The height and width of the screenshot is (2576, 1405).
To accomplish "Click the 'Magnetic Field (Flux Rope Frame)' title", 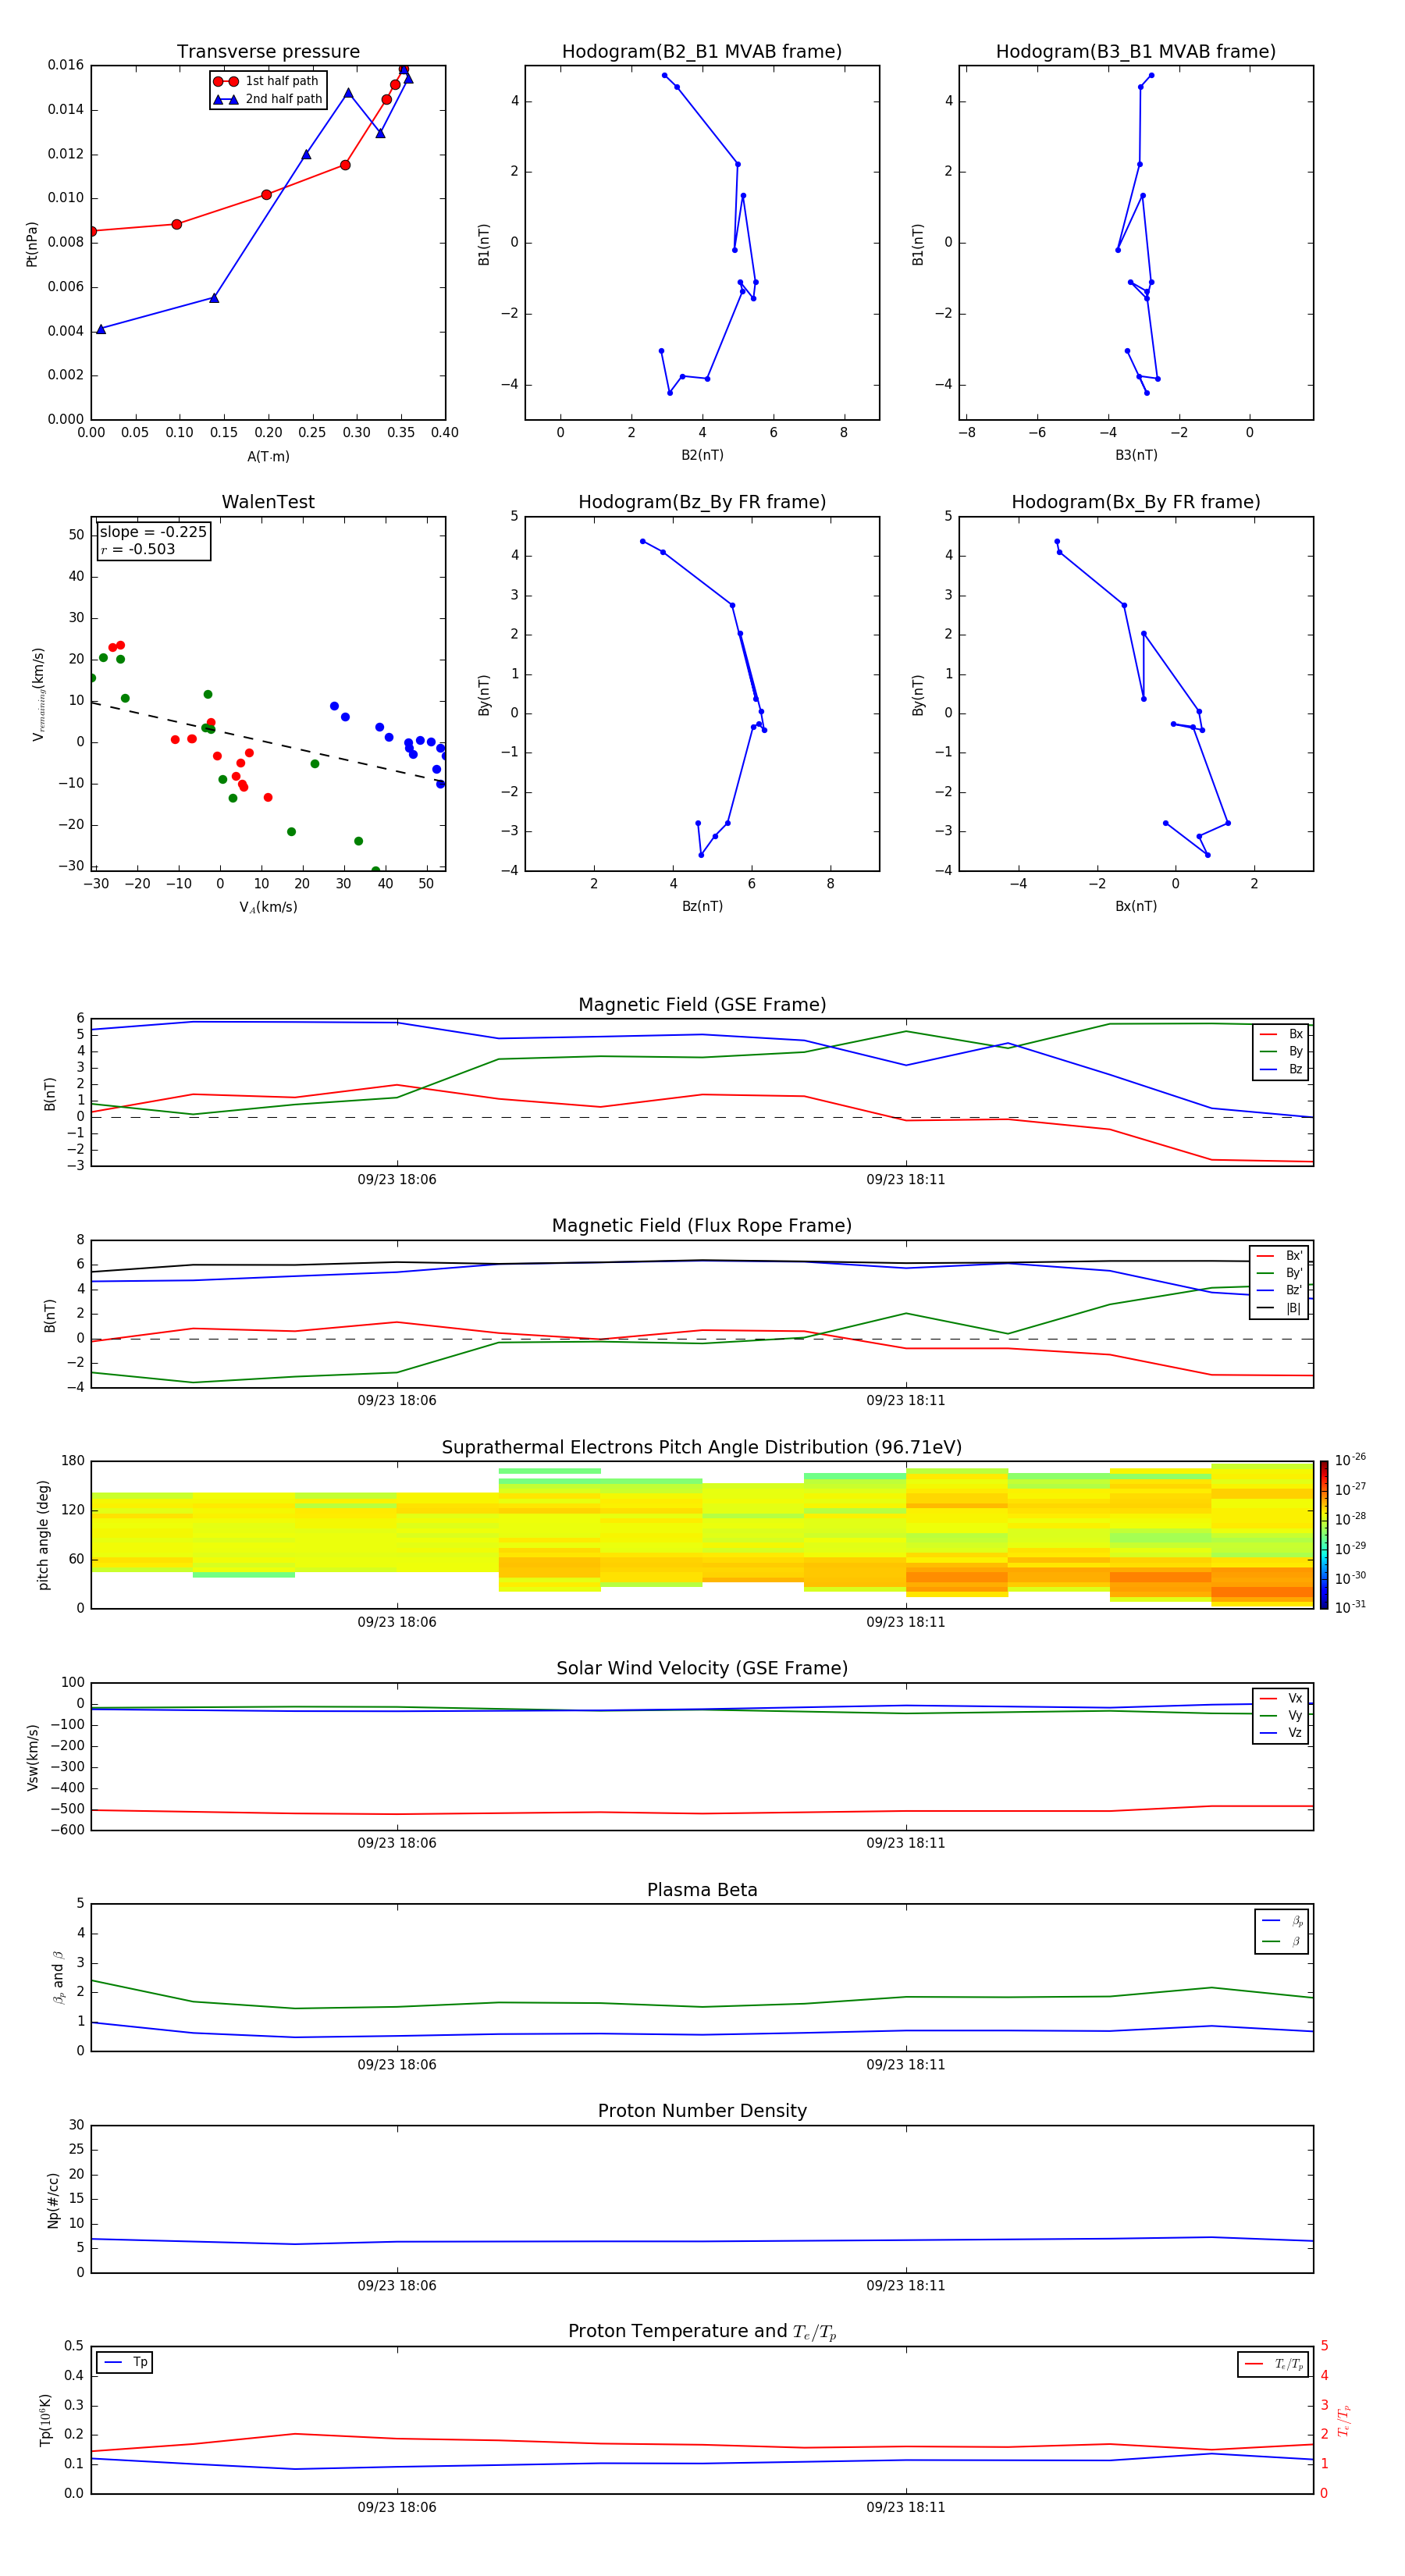I will tap(702, 1226).
